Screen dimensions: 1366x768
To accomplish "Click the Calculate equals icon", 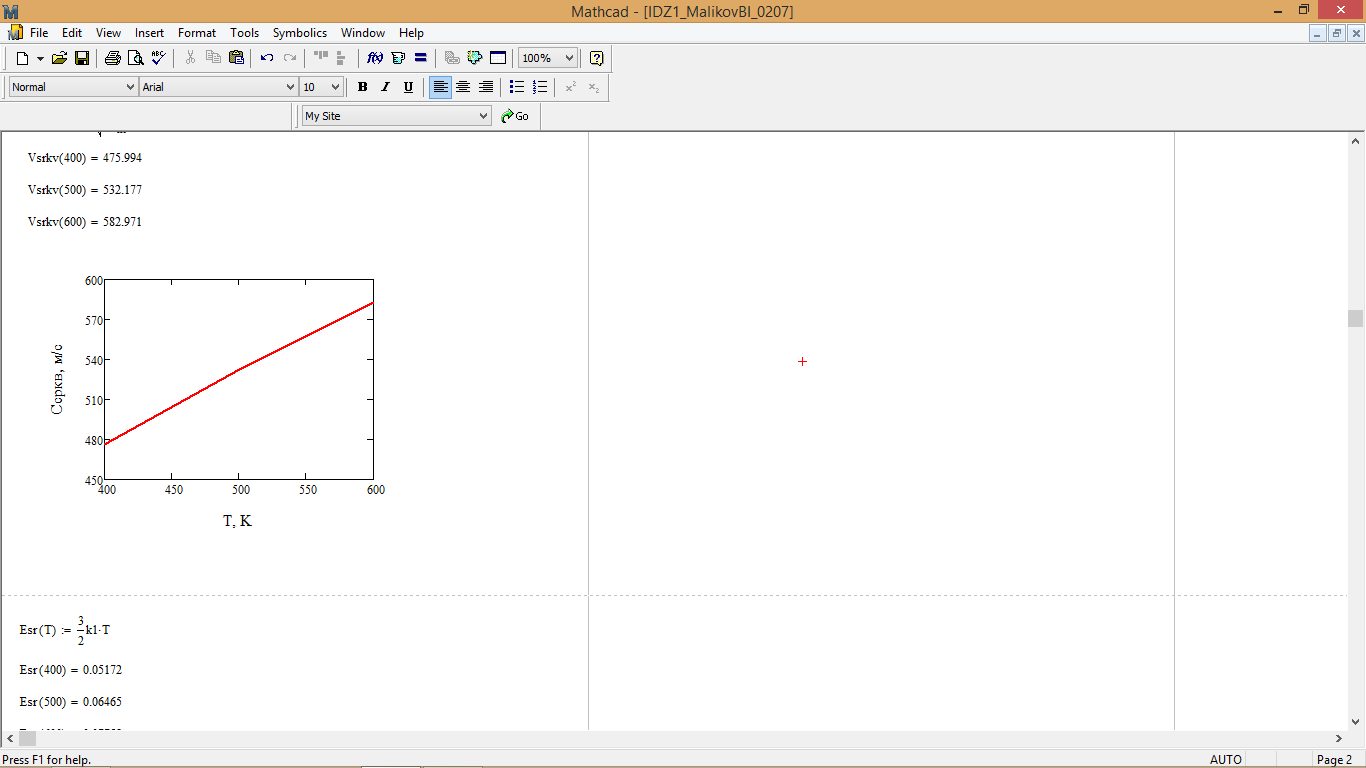I will coord(421,58).
